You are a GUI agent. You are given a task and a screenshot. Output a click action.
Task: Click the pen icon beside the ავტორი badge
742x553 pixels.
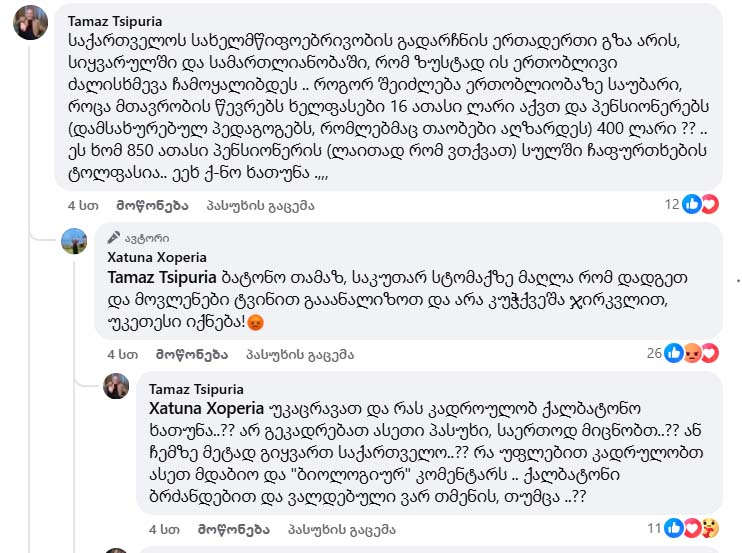(x=113, y=238)
